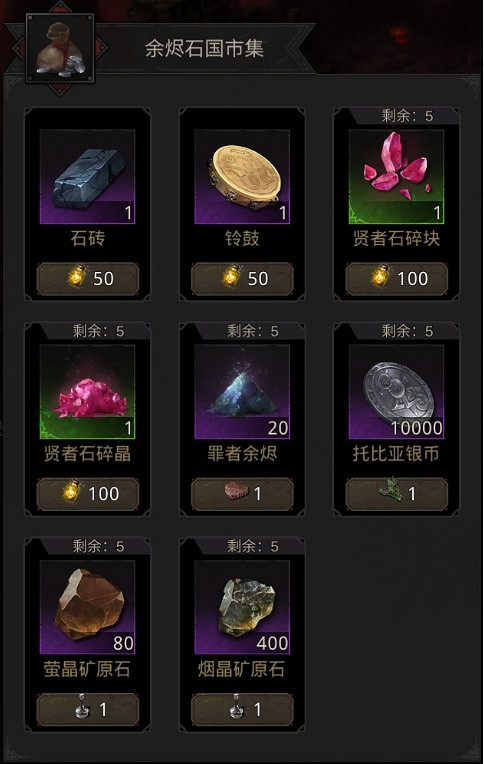Select the 铃鼓 tambourine item icon
Image resolution: width=484 pixels, height=764 pixels.
tap(242, 177)
